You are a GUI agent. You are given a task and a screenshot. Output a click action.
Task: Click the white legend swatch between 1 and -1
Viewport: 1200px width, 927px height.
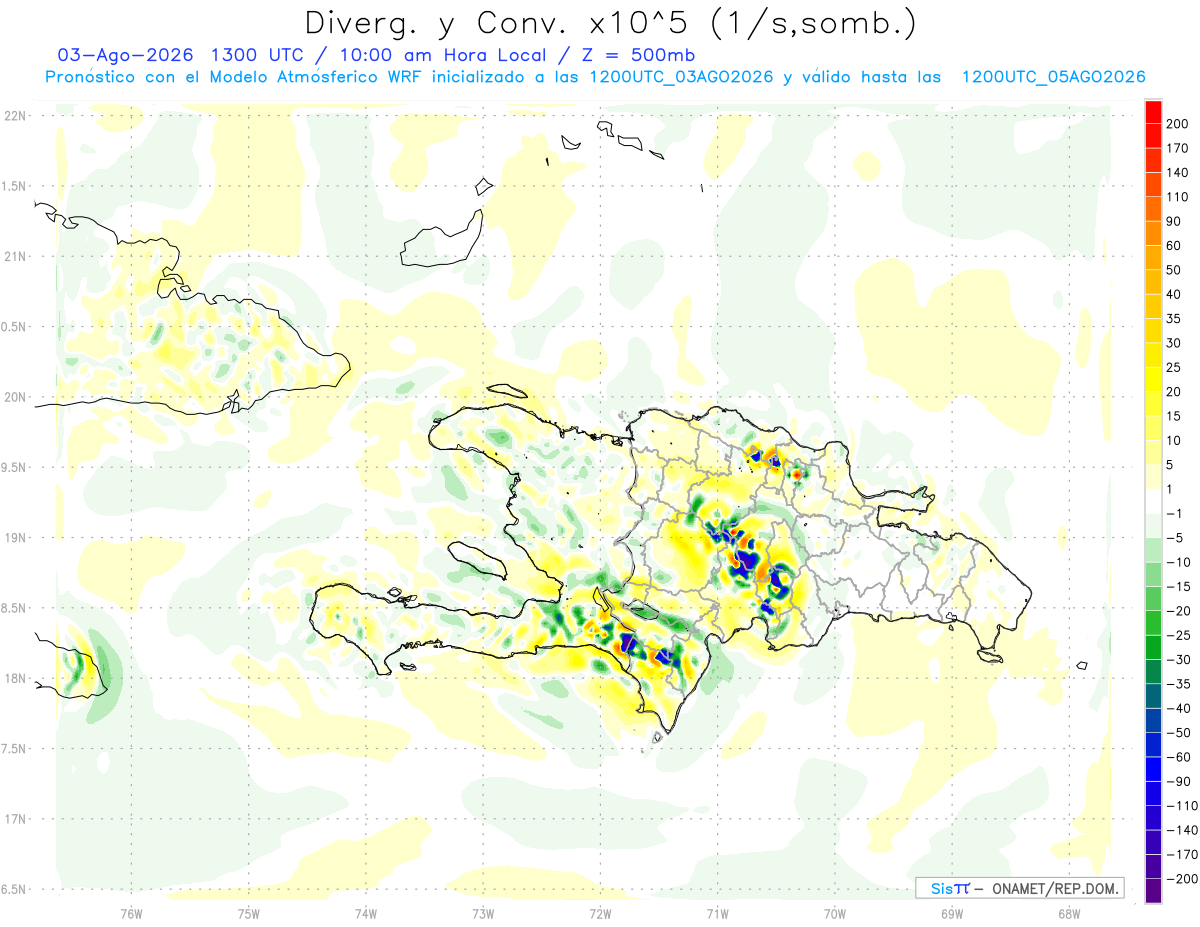1153,501
